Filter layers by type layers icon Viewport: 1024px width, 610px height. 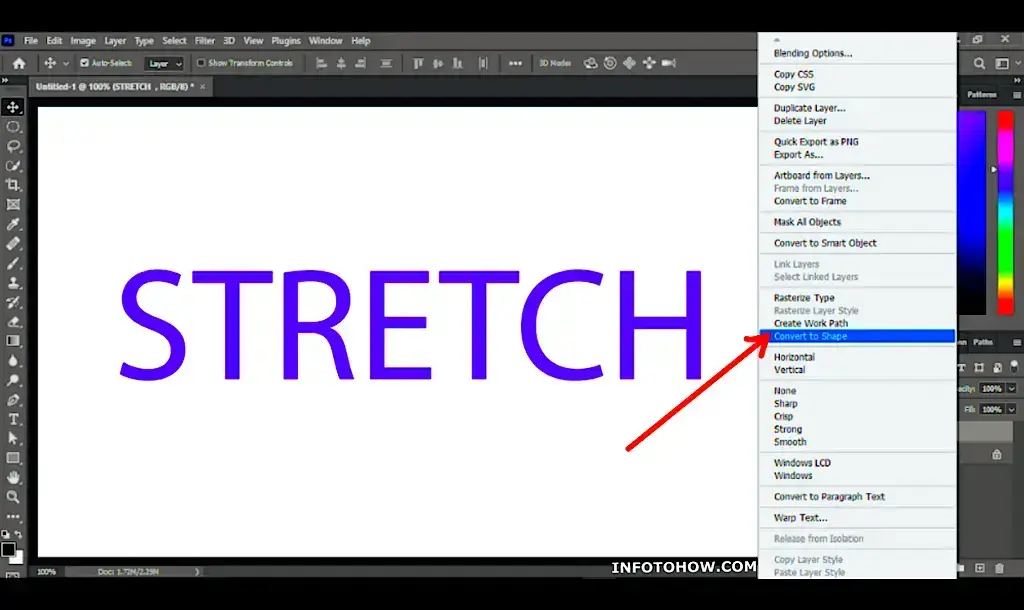click(963, 368)
